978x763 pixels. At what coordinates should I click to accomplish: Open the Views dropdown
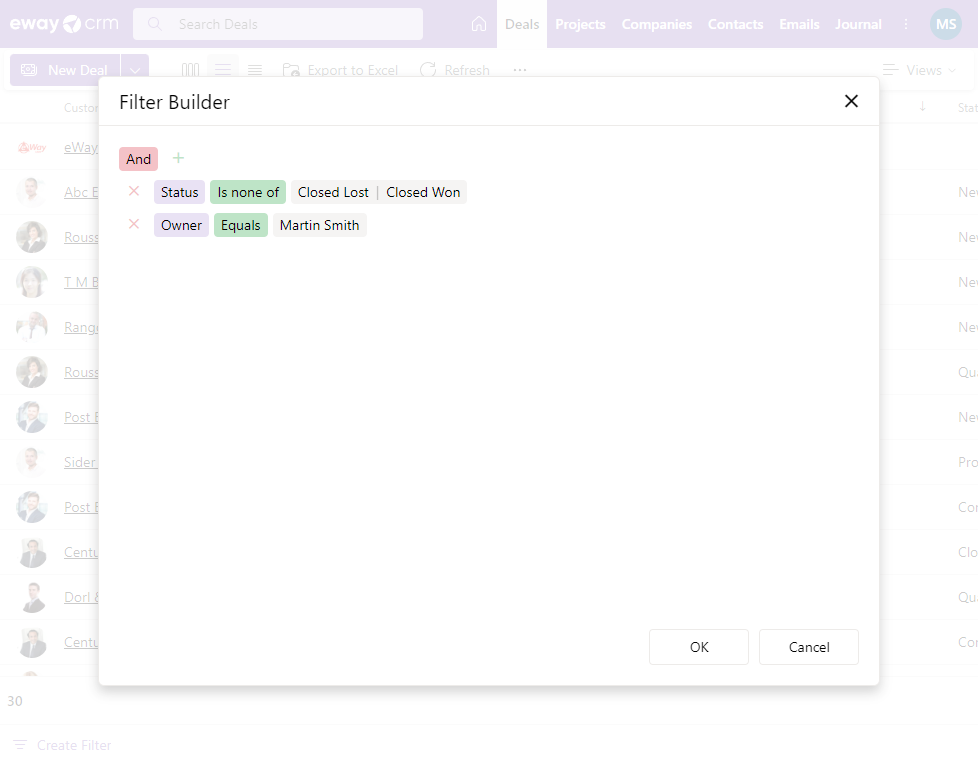point(919,70)
